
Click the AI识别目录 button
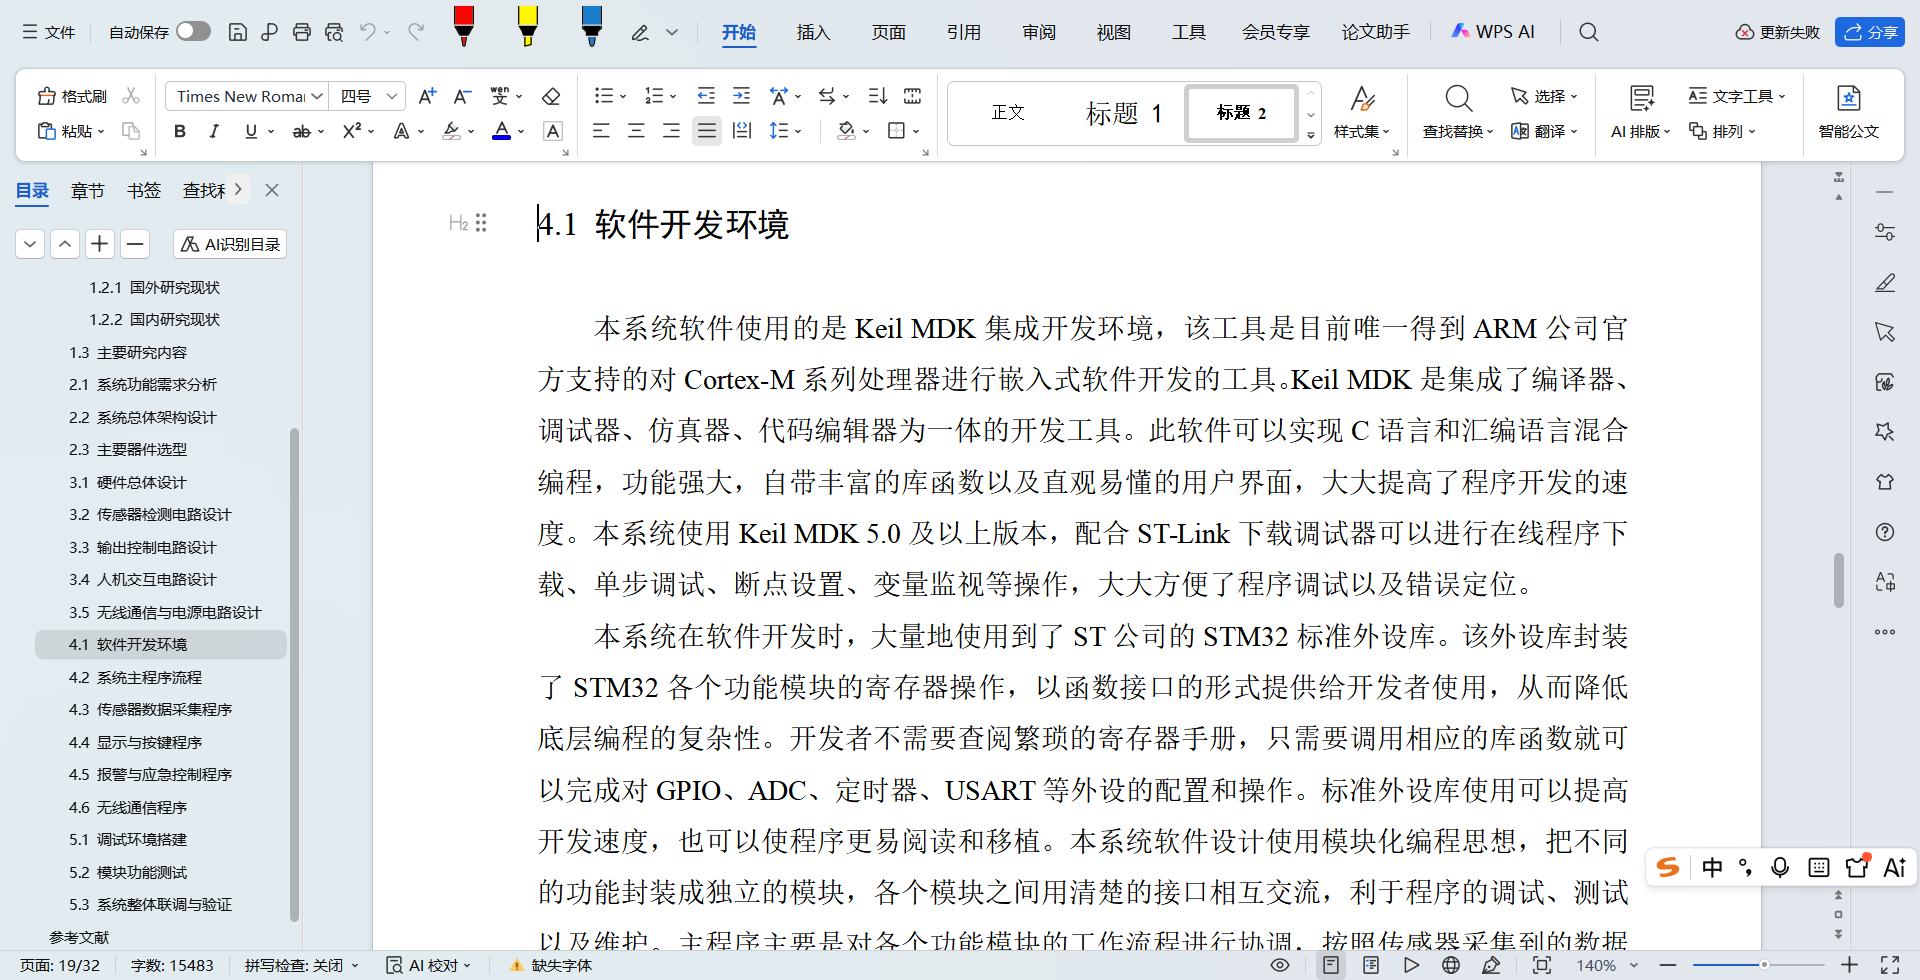point(230,244)
